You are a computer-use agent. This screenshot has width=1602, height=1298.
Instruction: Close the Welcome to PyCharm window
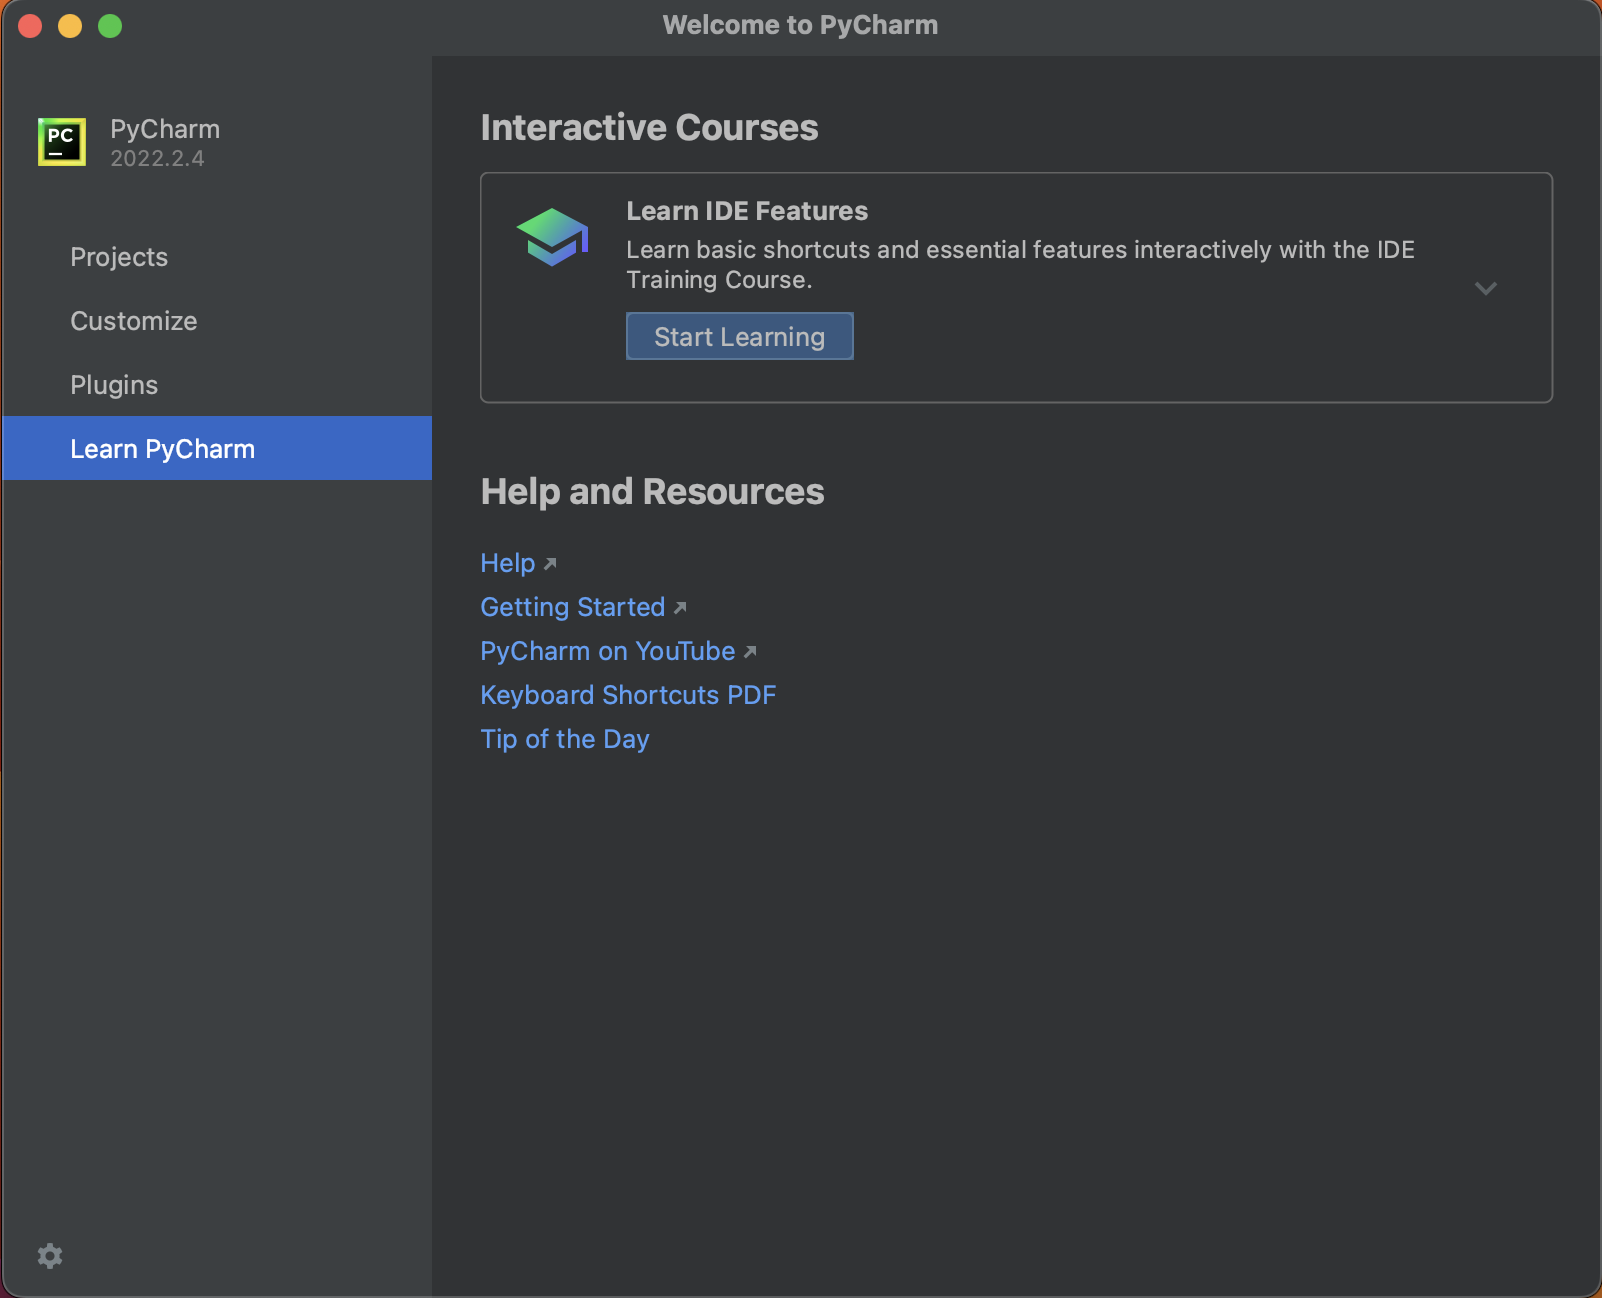coord(30,26)
